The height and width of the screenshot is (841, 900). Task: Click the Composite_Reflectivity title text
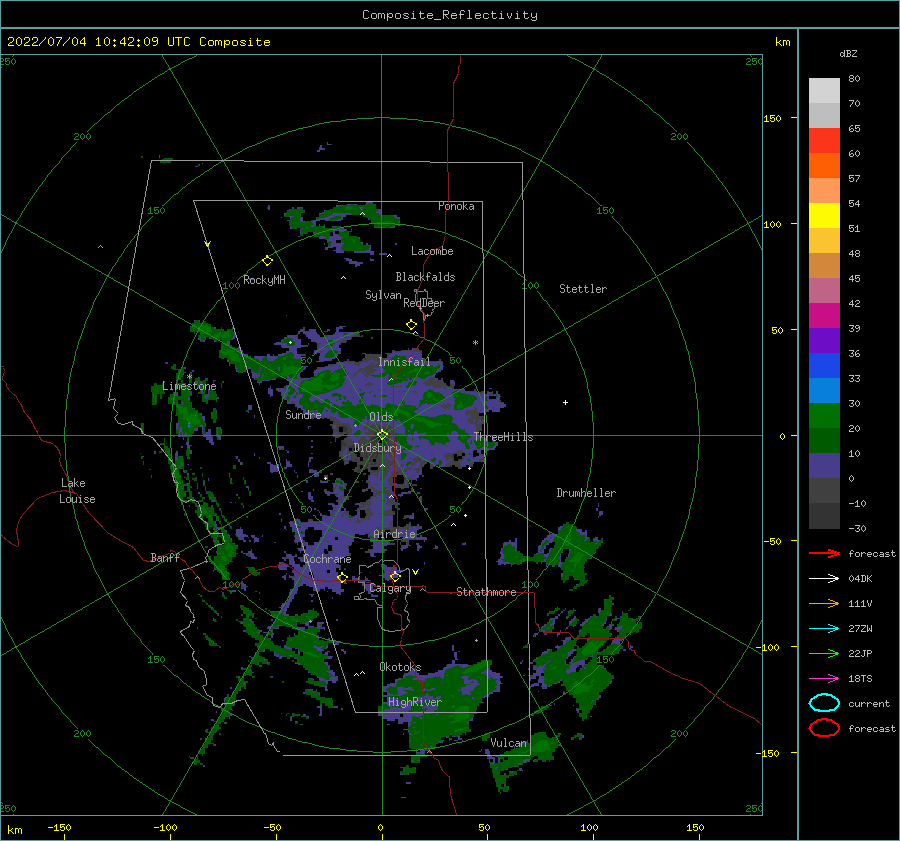(450, 15)
